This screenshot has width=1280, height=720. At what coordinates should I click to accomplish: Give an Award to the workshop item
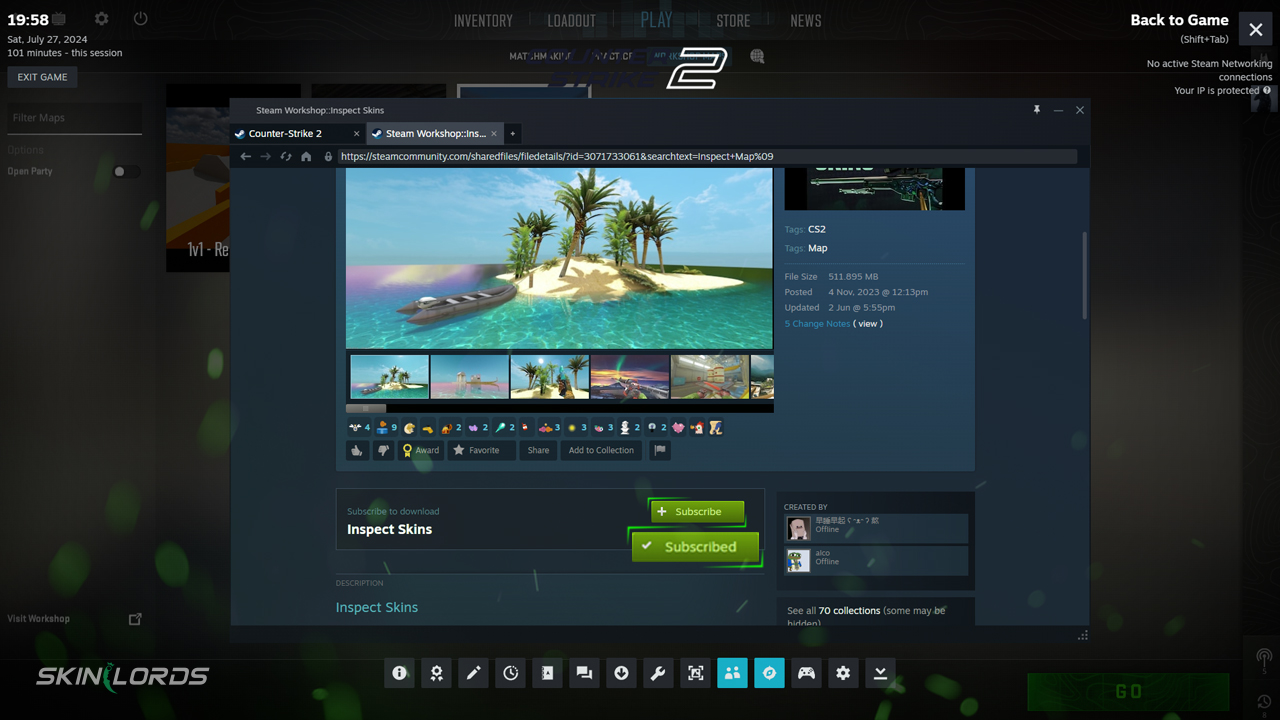point(420,450)
